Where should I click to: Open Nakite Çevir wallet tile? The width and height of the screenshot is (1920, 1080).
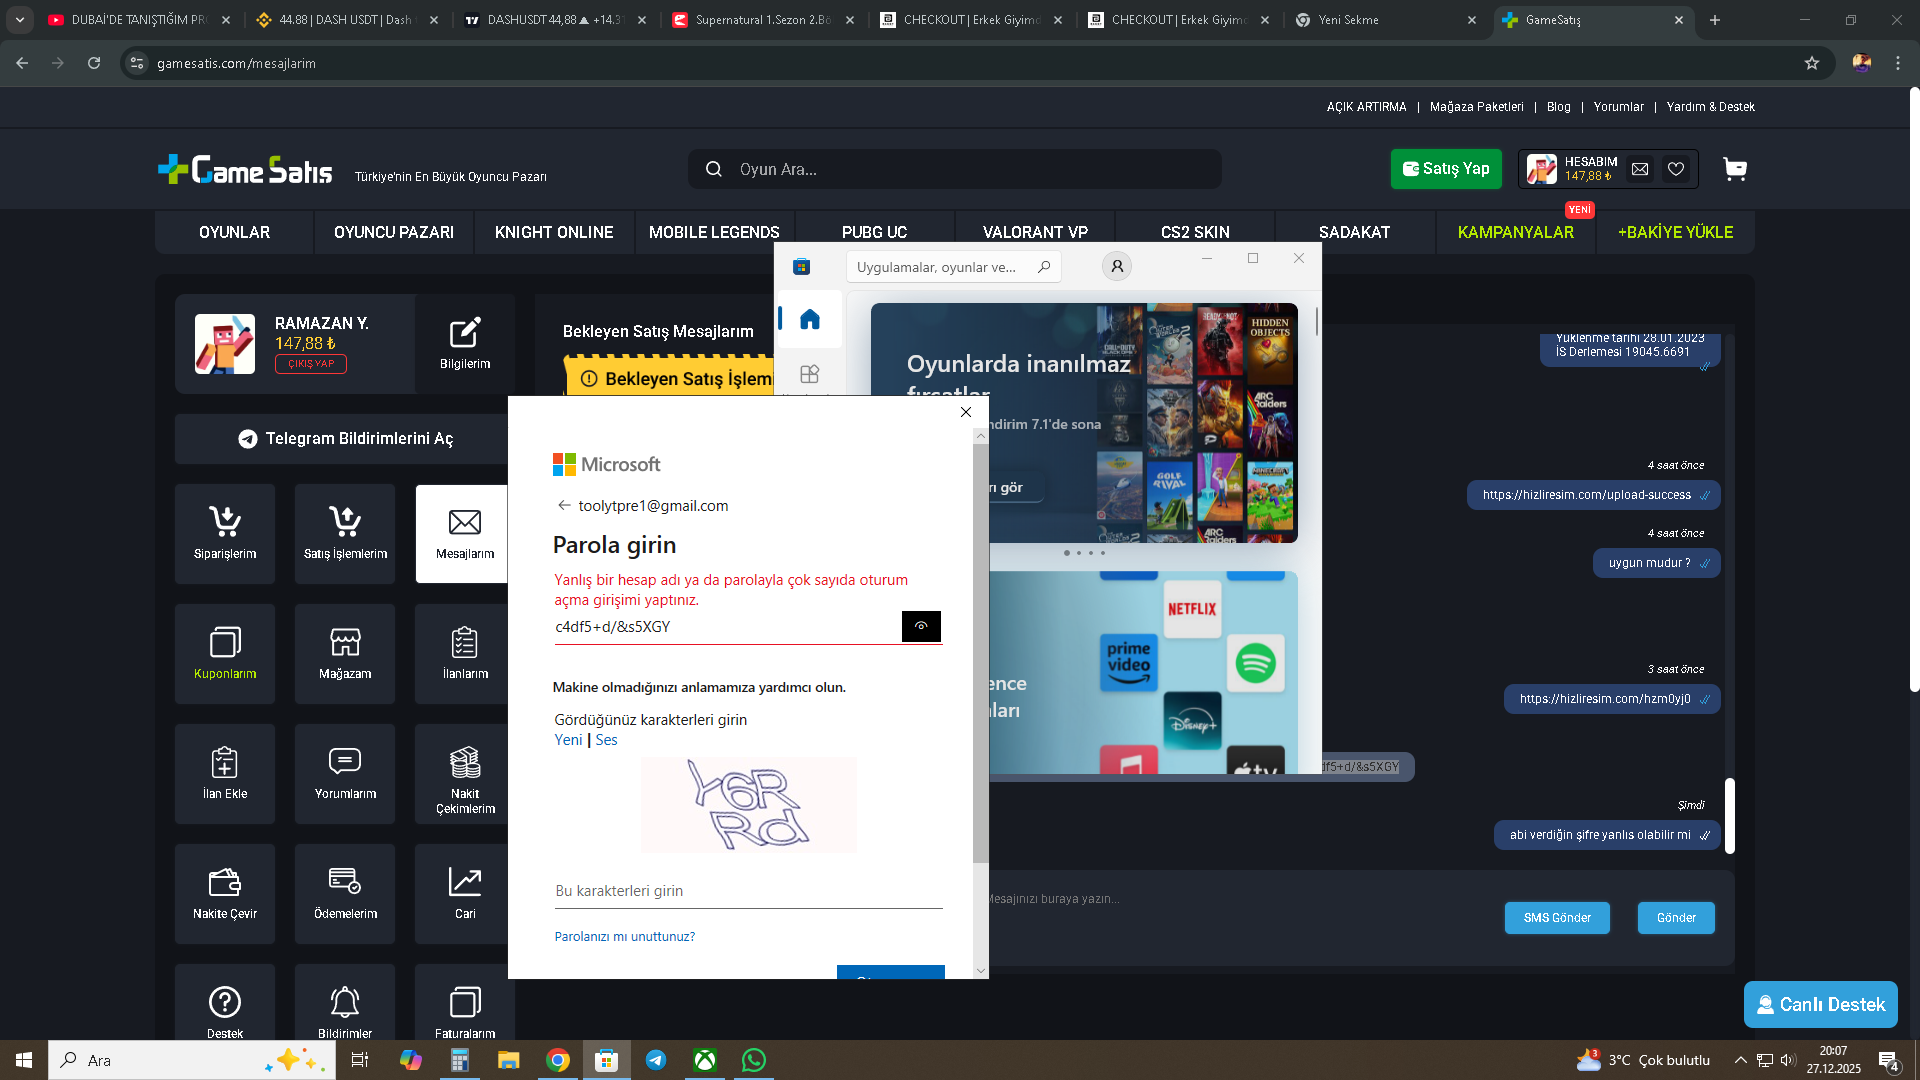pos(225,893)
